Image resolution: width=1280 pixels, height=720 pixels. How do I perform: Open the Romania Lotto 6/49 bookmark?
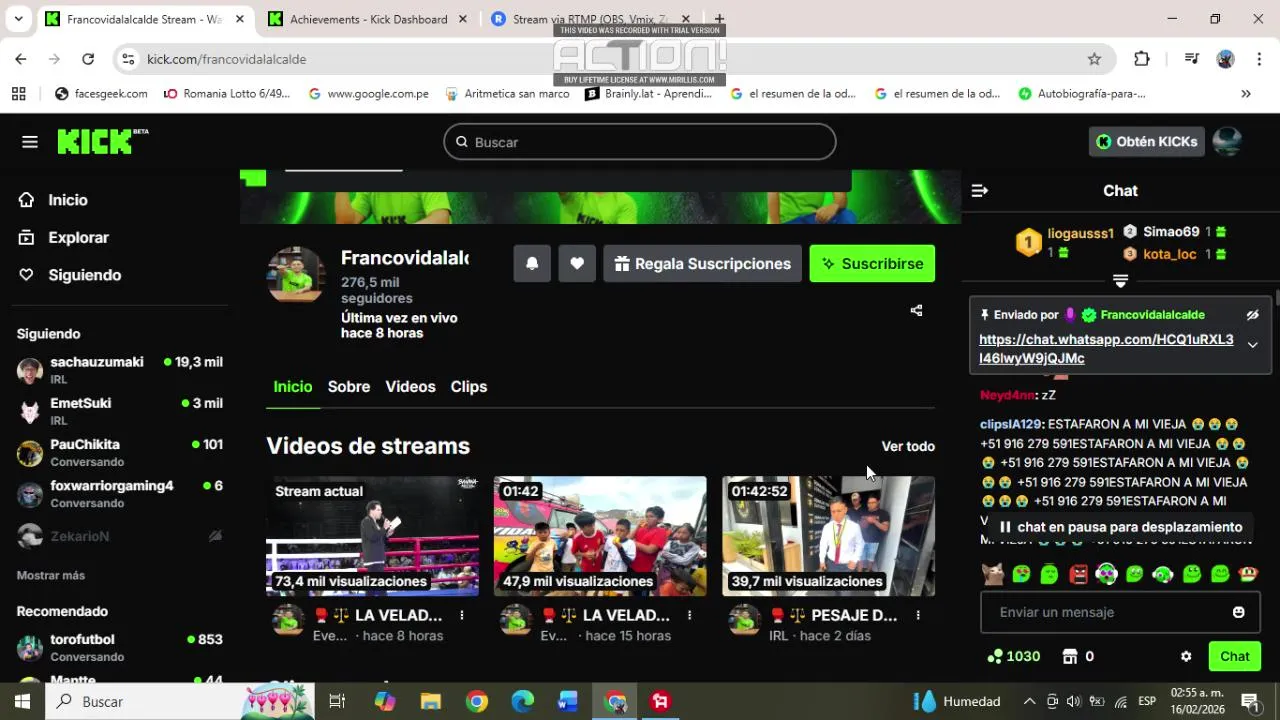[227, 93]
